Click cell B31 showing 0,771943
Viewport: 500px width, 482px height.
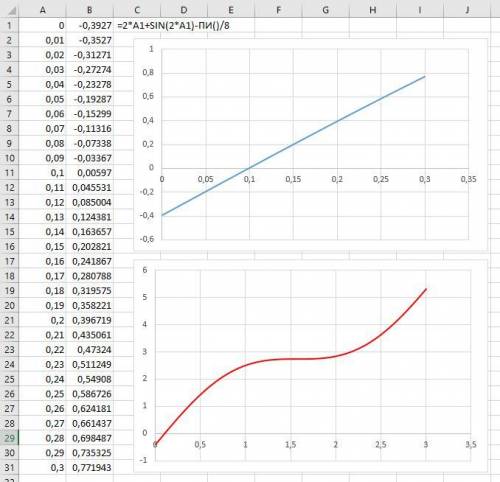[x=90, y=467]
